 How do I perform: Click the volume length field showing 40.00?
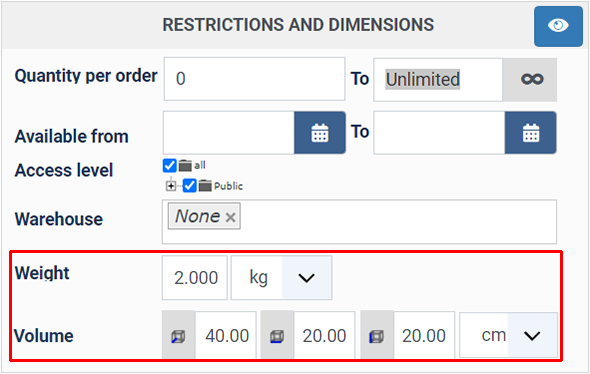click(x=226, y=335)
